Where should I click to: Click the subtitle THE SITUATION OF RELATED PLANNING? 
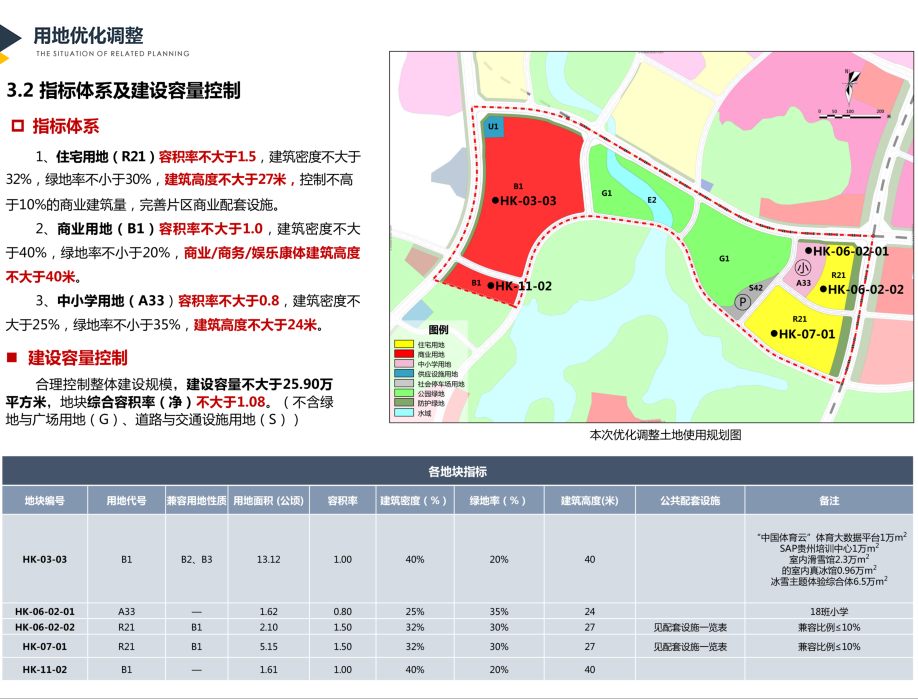pyautogui.click(x=113, y=53)
